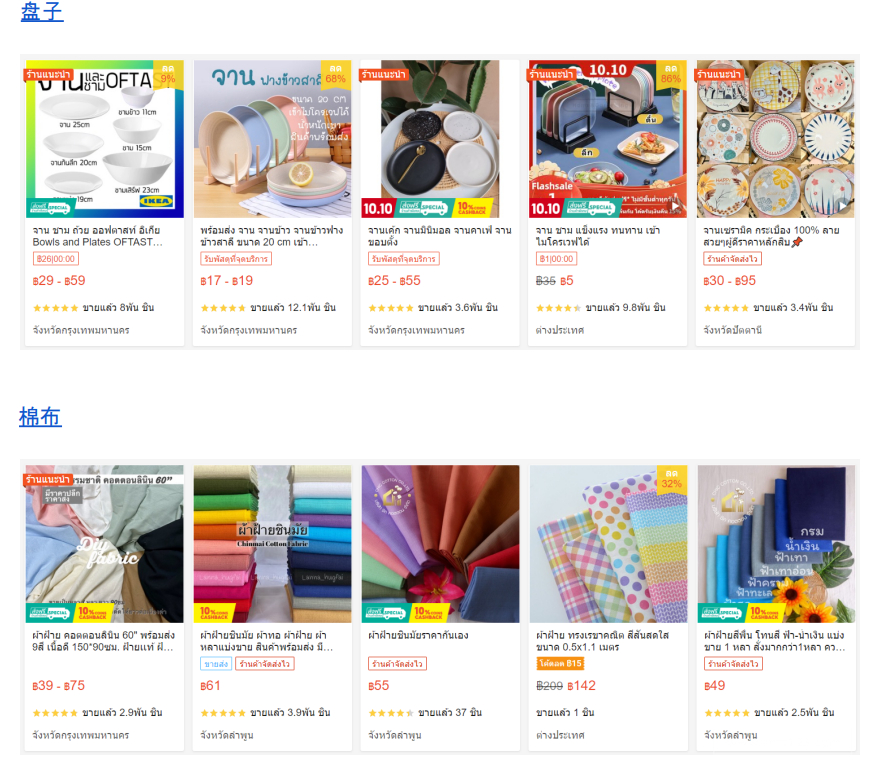Click the 86% discount badge on Flashsale plates
The height and width of the screenshot is (775, 873).
click(x=671, y=74)
